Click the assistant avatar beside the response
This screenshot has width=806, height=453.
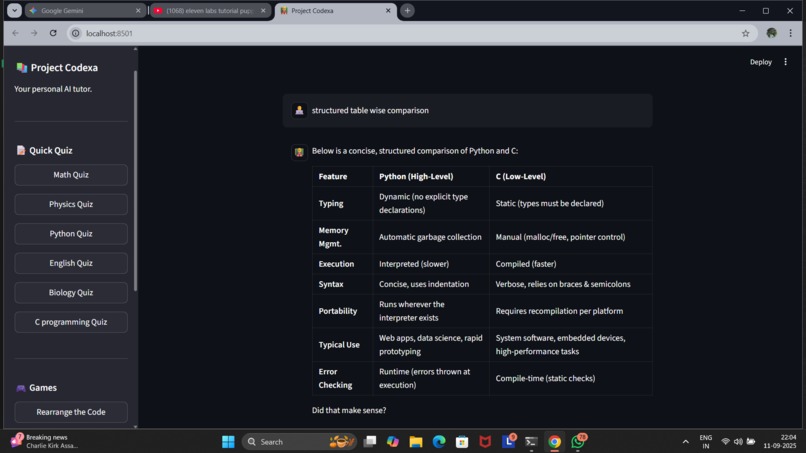[x=299, y=152]
